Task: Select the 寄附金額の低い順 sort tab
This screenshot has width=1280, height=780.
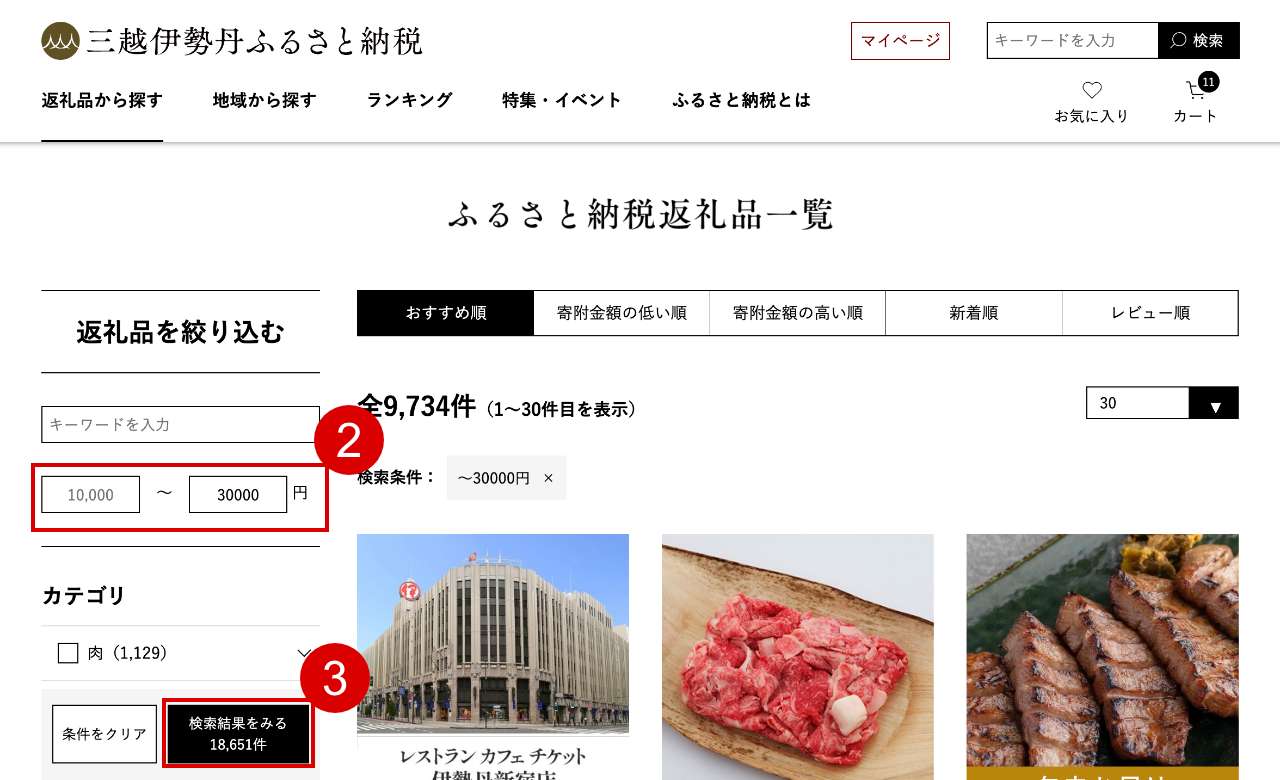Action: point(622,313)
